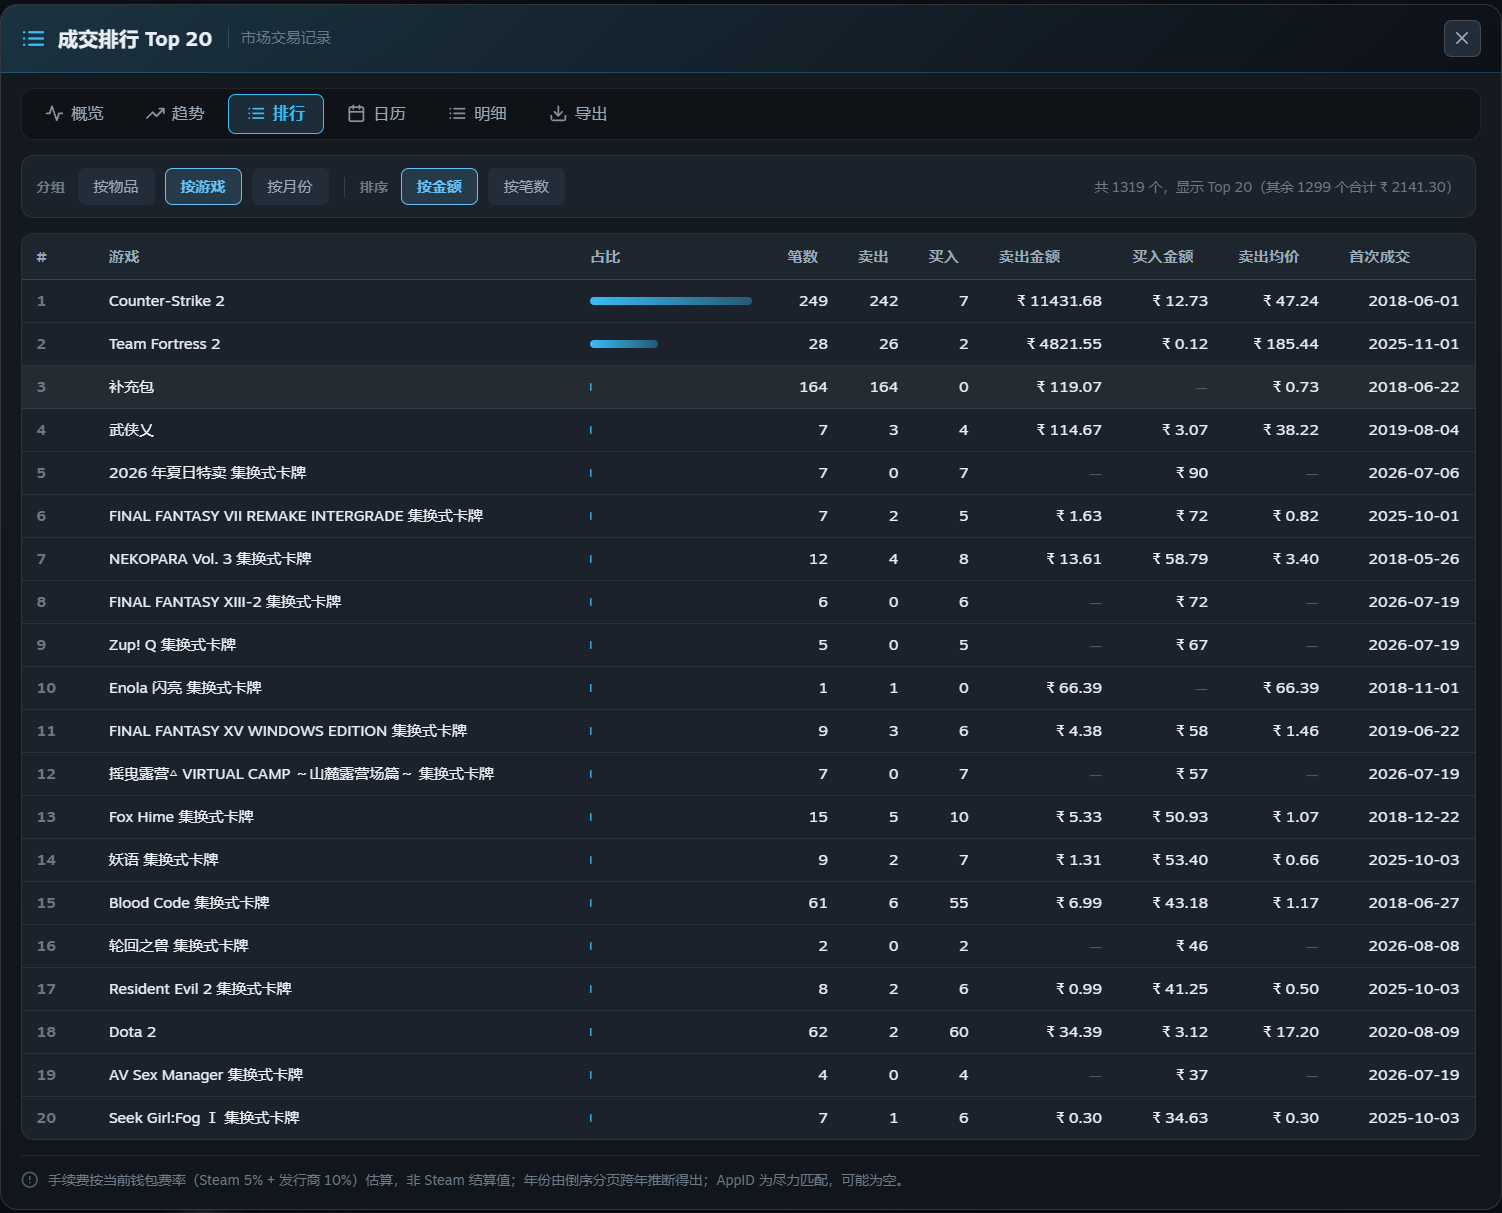The image size is (1502, 1213).
Task: Click the ₹ 11431.68 sell amount
Action: coord(1059,301)
